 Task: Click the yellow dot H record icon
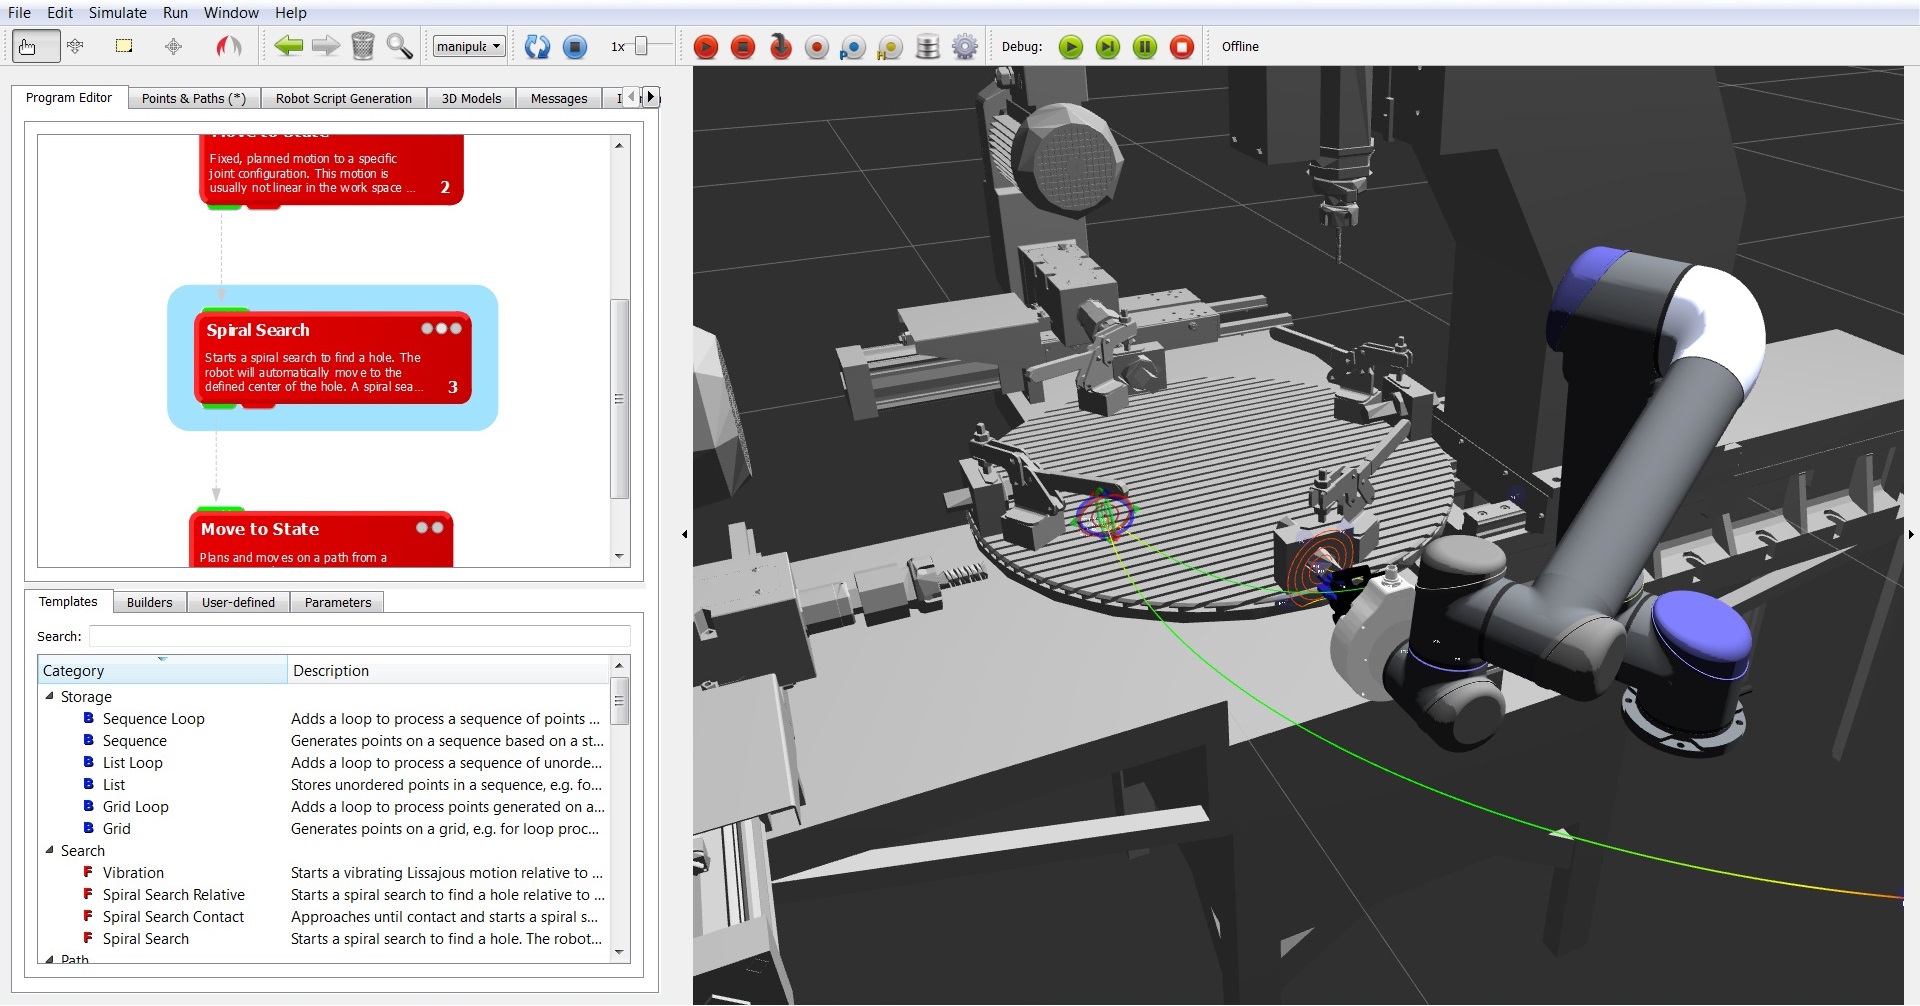(x=889, y=47)
